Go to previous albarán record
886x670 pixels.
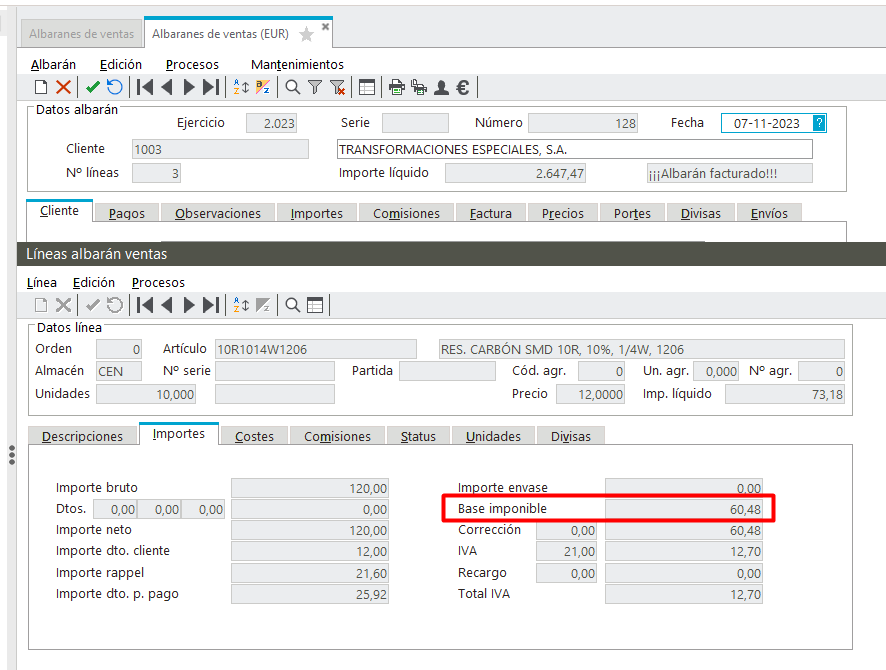(x=167, y=87)
